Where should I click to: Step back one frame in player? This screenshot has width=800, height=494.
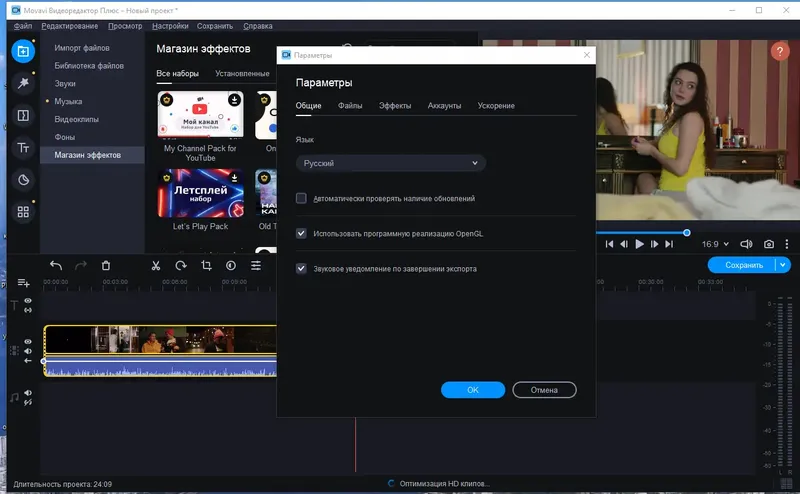coord(624,244)
